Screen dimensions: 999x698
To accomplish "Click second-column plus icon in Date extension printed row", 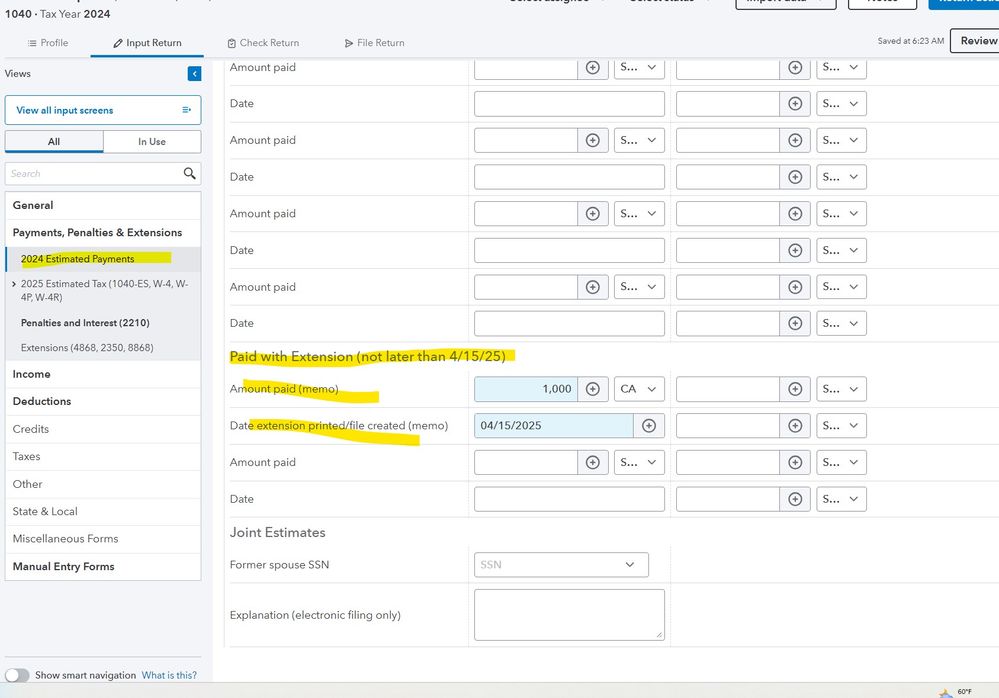I will pyautogui.click(x=795, y=425).
